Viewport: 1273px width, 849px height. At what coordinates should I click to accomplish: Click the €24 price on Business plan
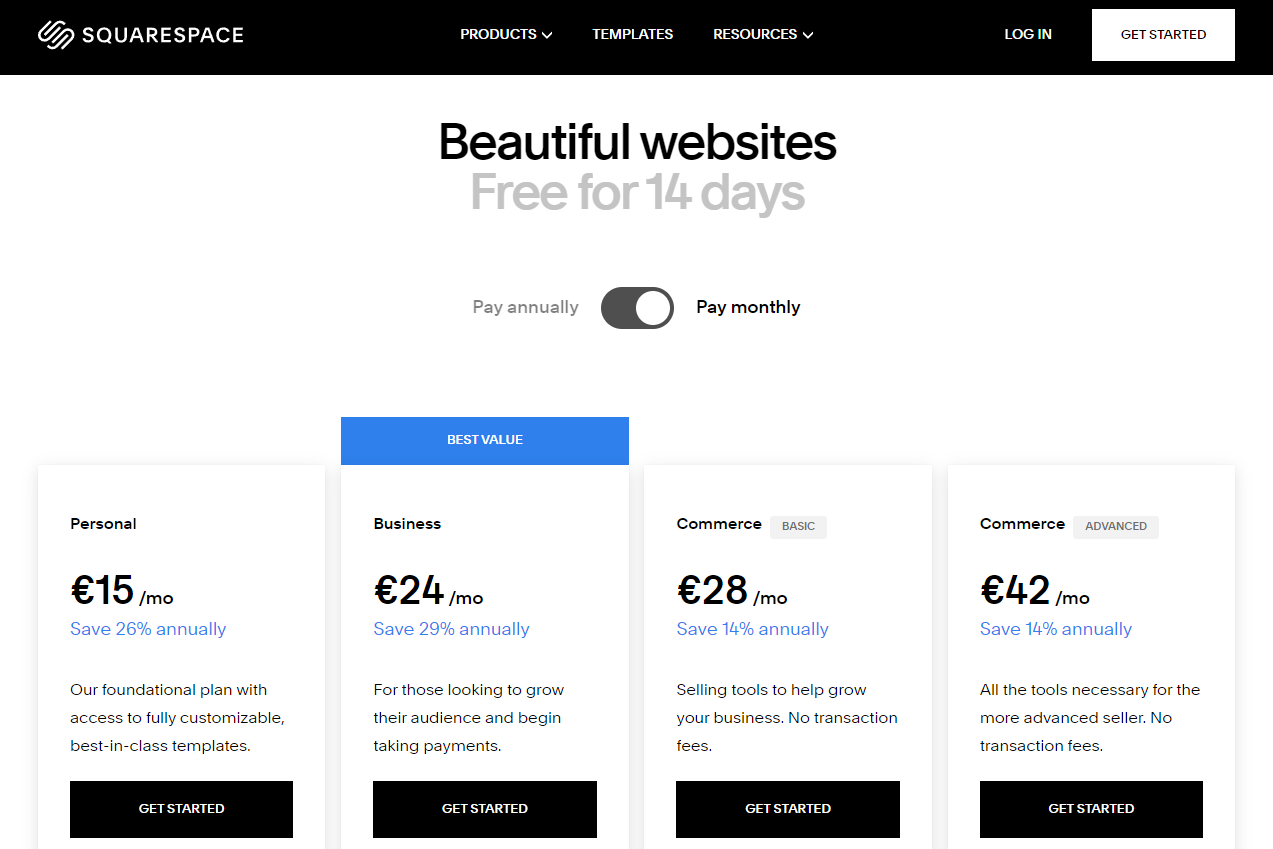point(409,590)
